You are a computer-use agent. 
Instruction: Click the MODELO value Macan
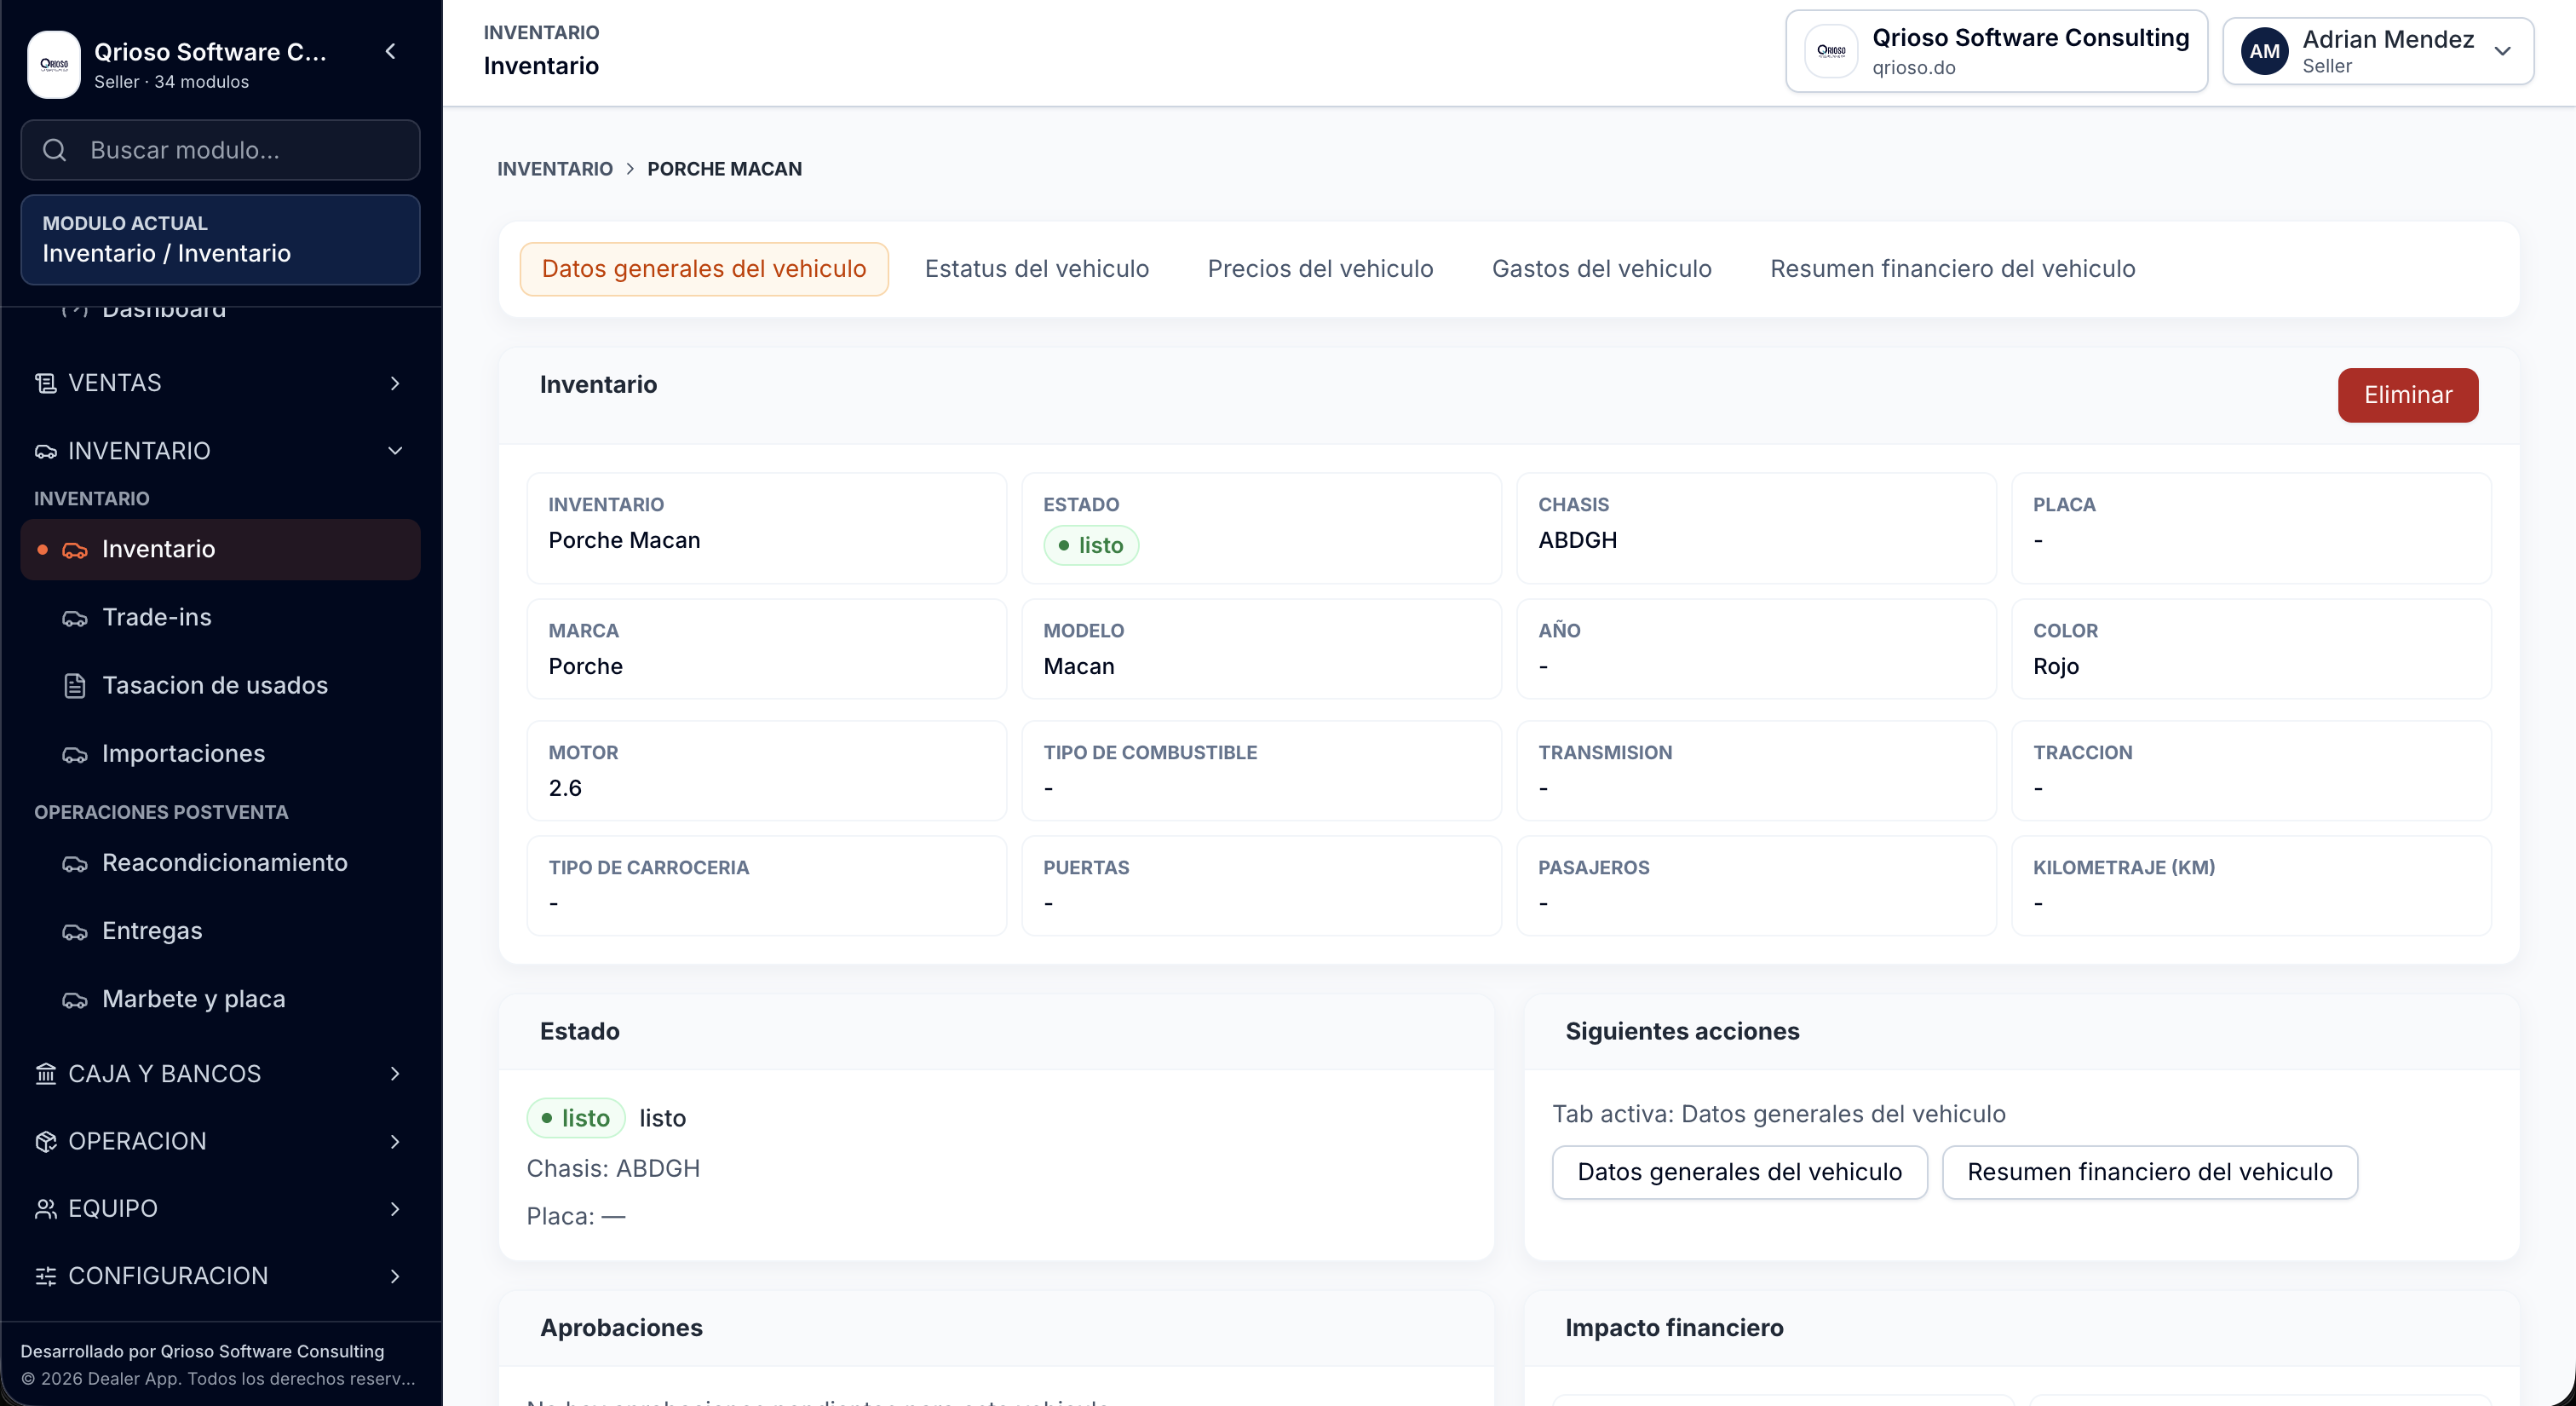(x=1078, y=666)
